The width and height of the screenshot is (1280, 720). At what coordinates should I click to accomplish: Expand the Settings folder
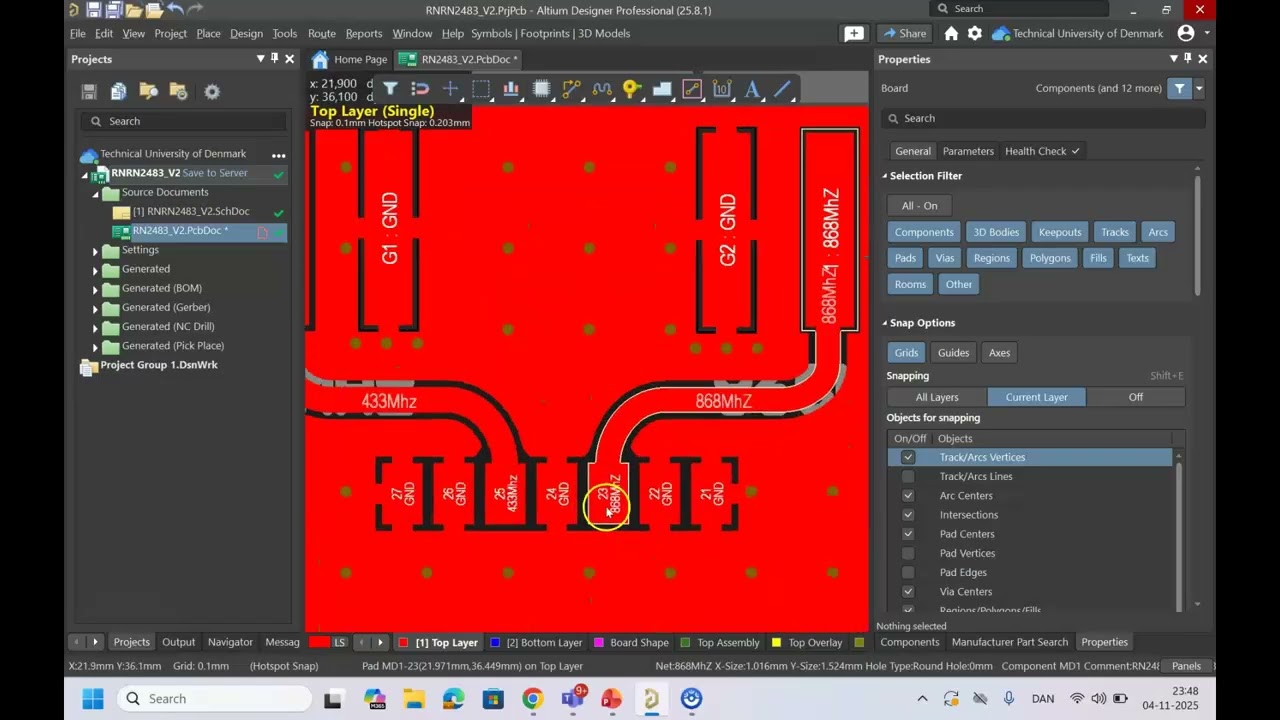(96, 251)
